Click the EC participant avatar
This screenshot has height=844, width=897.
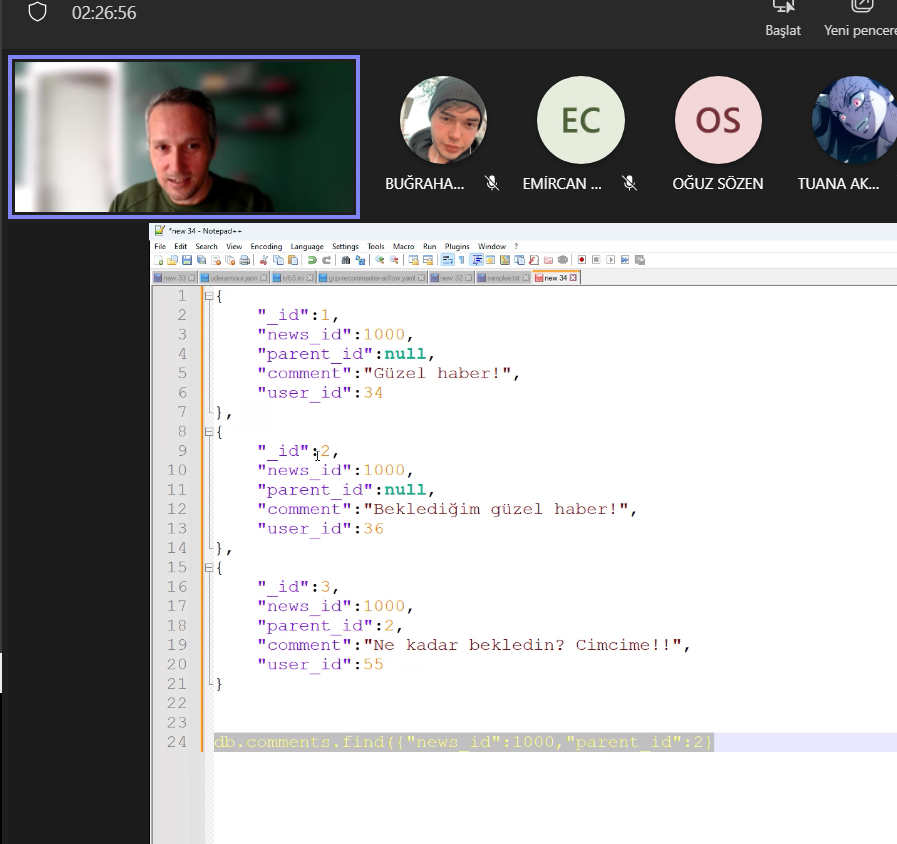[x=581, y=120]
